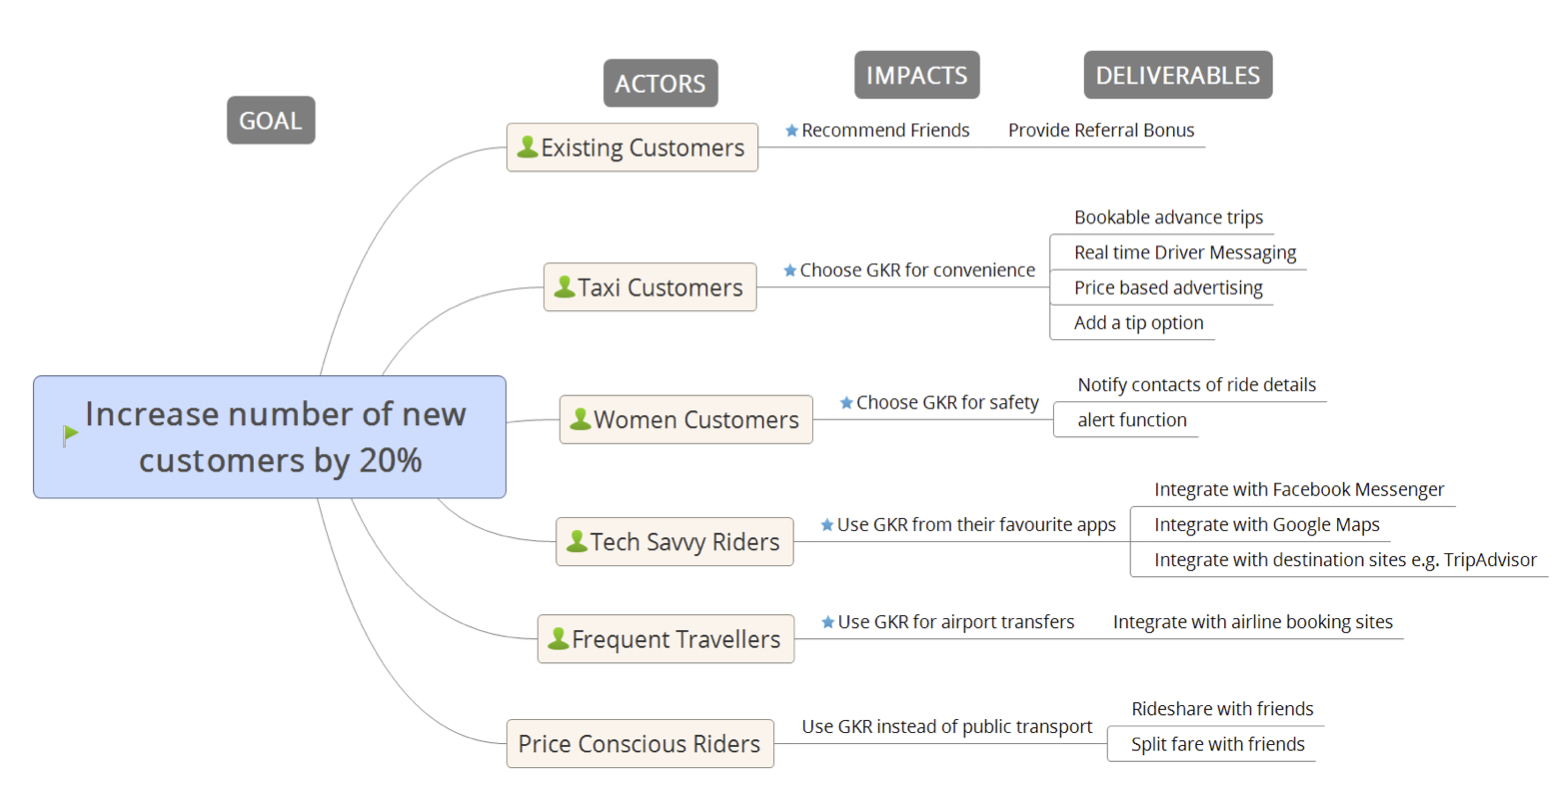Click person icon beside Frequent Travellers
Viewport: 1564px width, 800px height.
tap(558, 638)
